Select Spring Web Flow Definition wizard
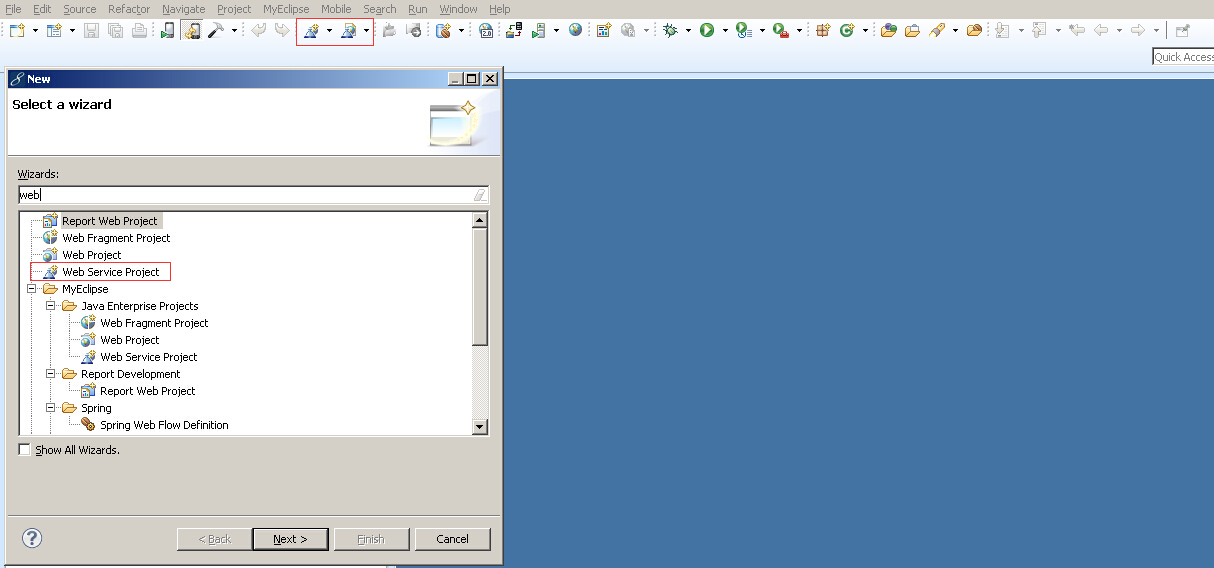 164,425
